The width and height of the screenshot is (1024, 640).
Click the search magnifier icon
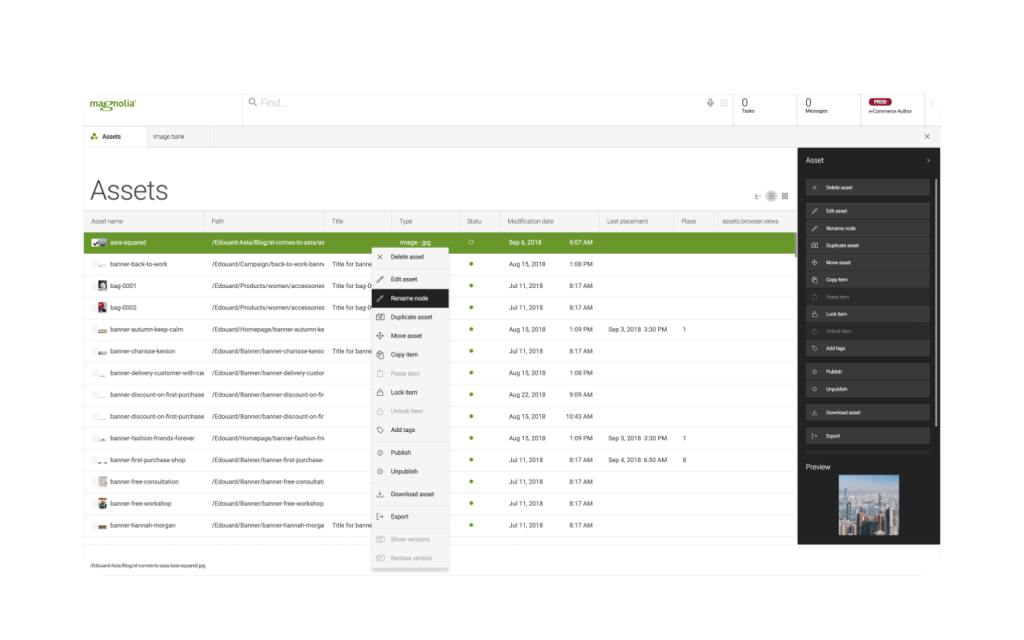coord(253,102)
